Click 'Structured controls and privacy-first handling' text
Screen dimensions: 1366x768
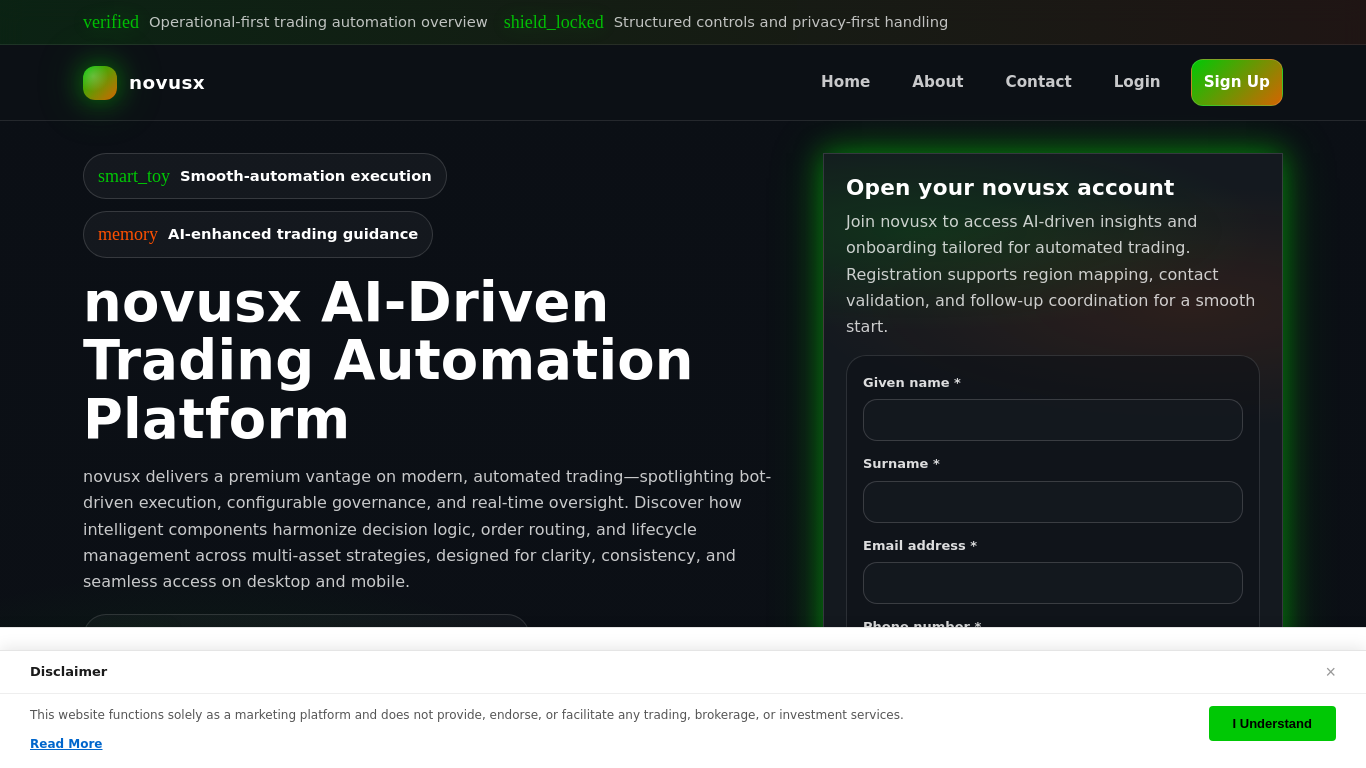coord(781,22)
